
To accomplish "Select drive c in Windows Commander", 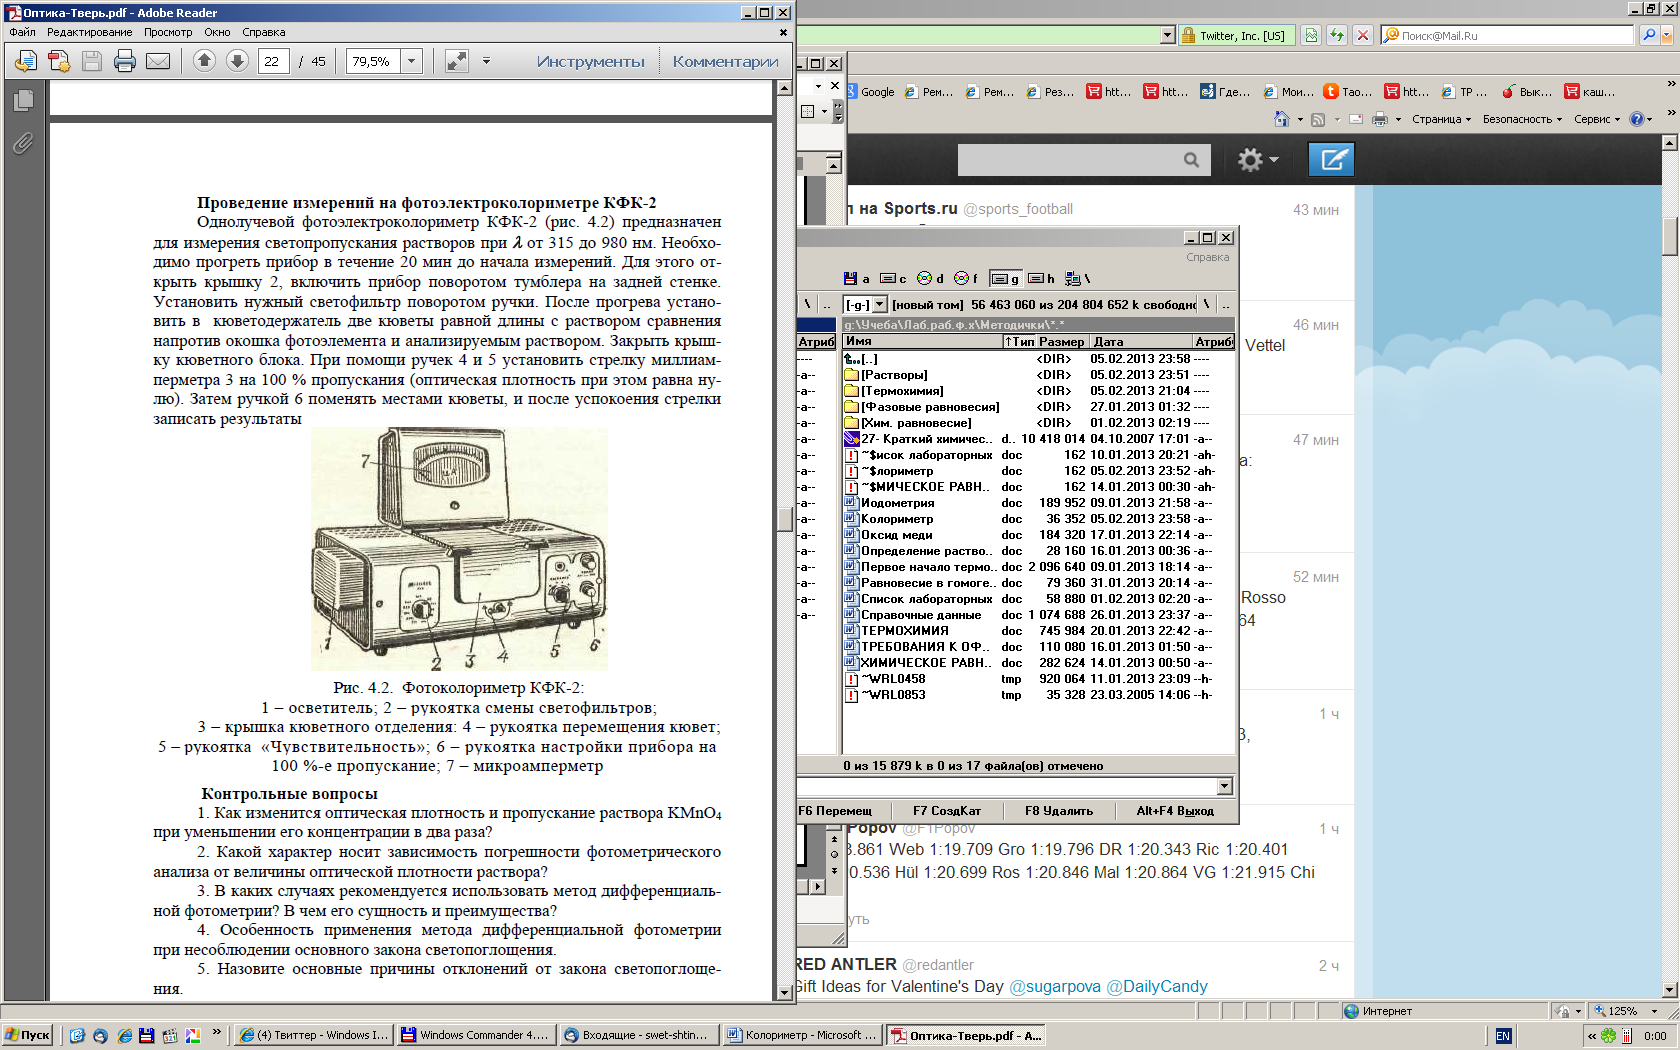I will pos(893,278).
